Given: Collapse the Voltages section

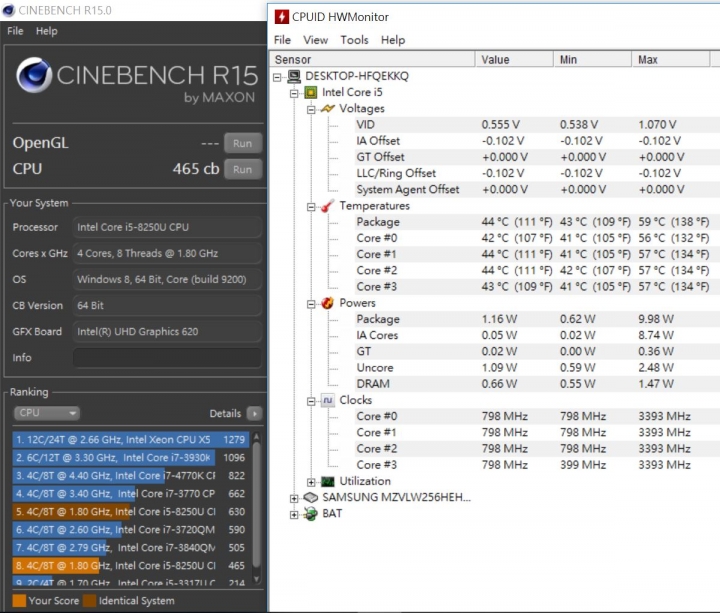Looking at the screenshot, I should (311, 110).
